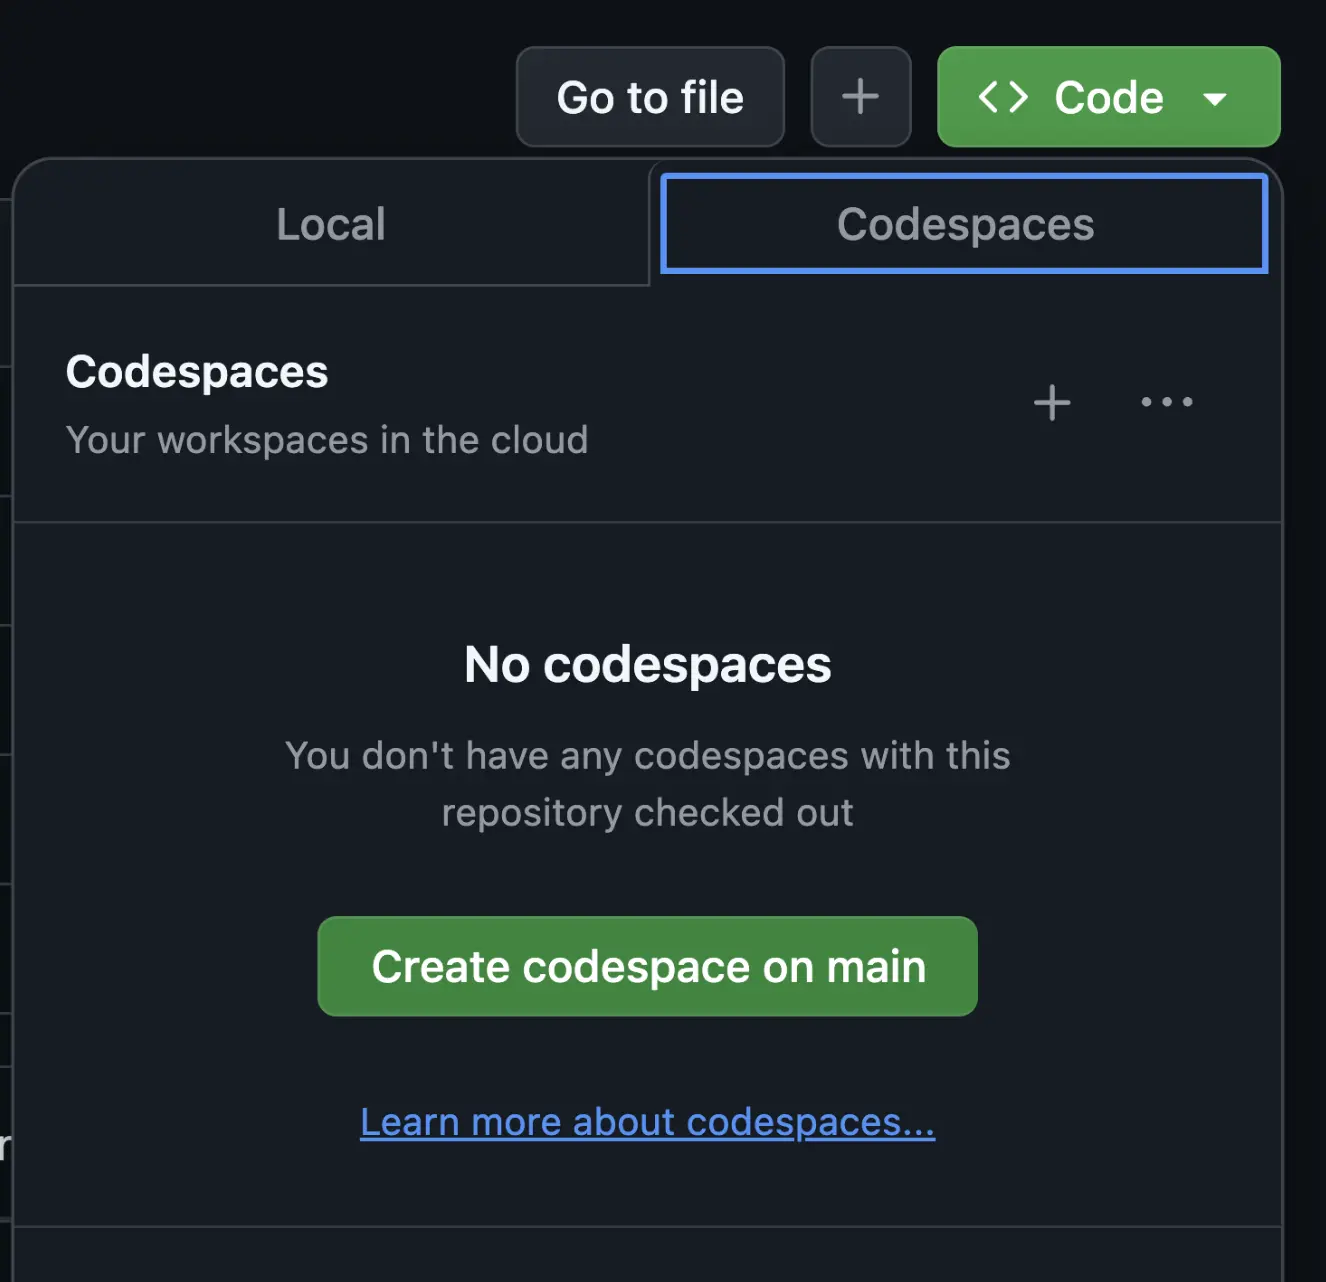This screenshot has height=1282, width=1326.
Task: Start a new codespace using the panel plus icon
Action: (1051, 403)
